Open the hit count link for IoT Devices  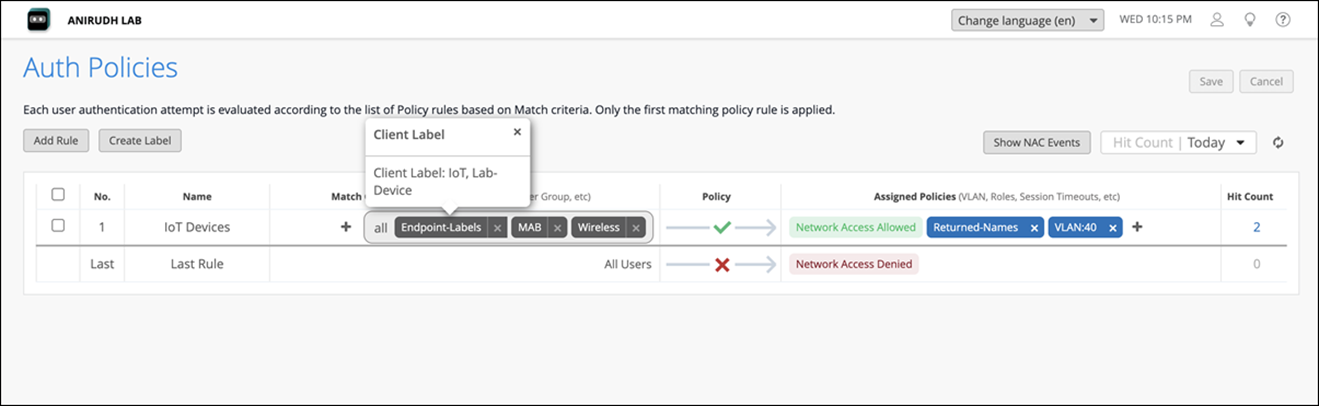point(1256,227)
